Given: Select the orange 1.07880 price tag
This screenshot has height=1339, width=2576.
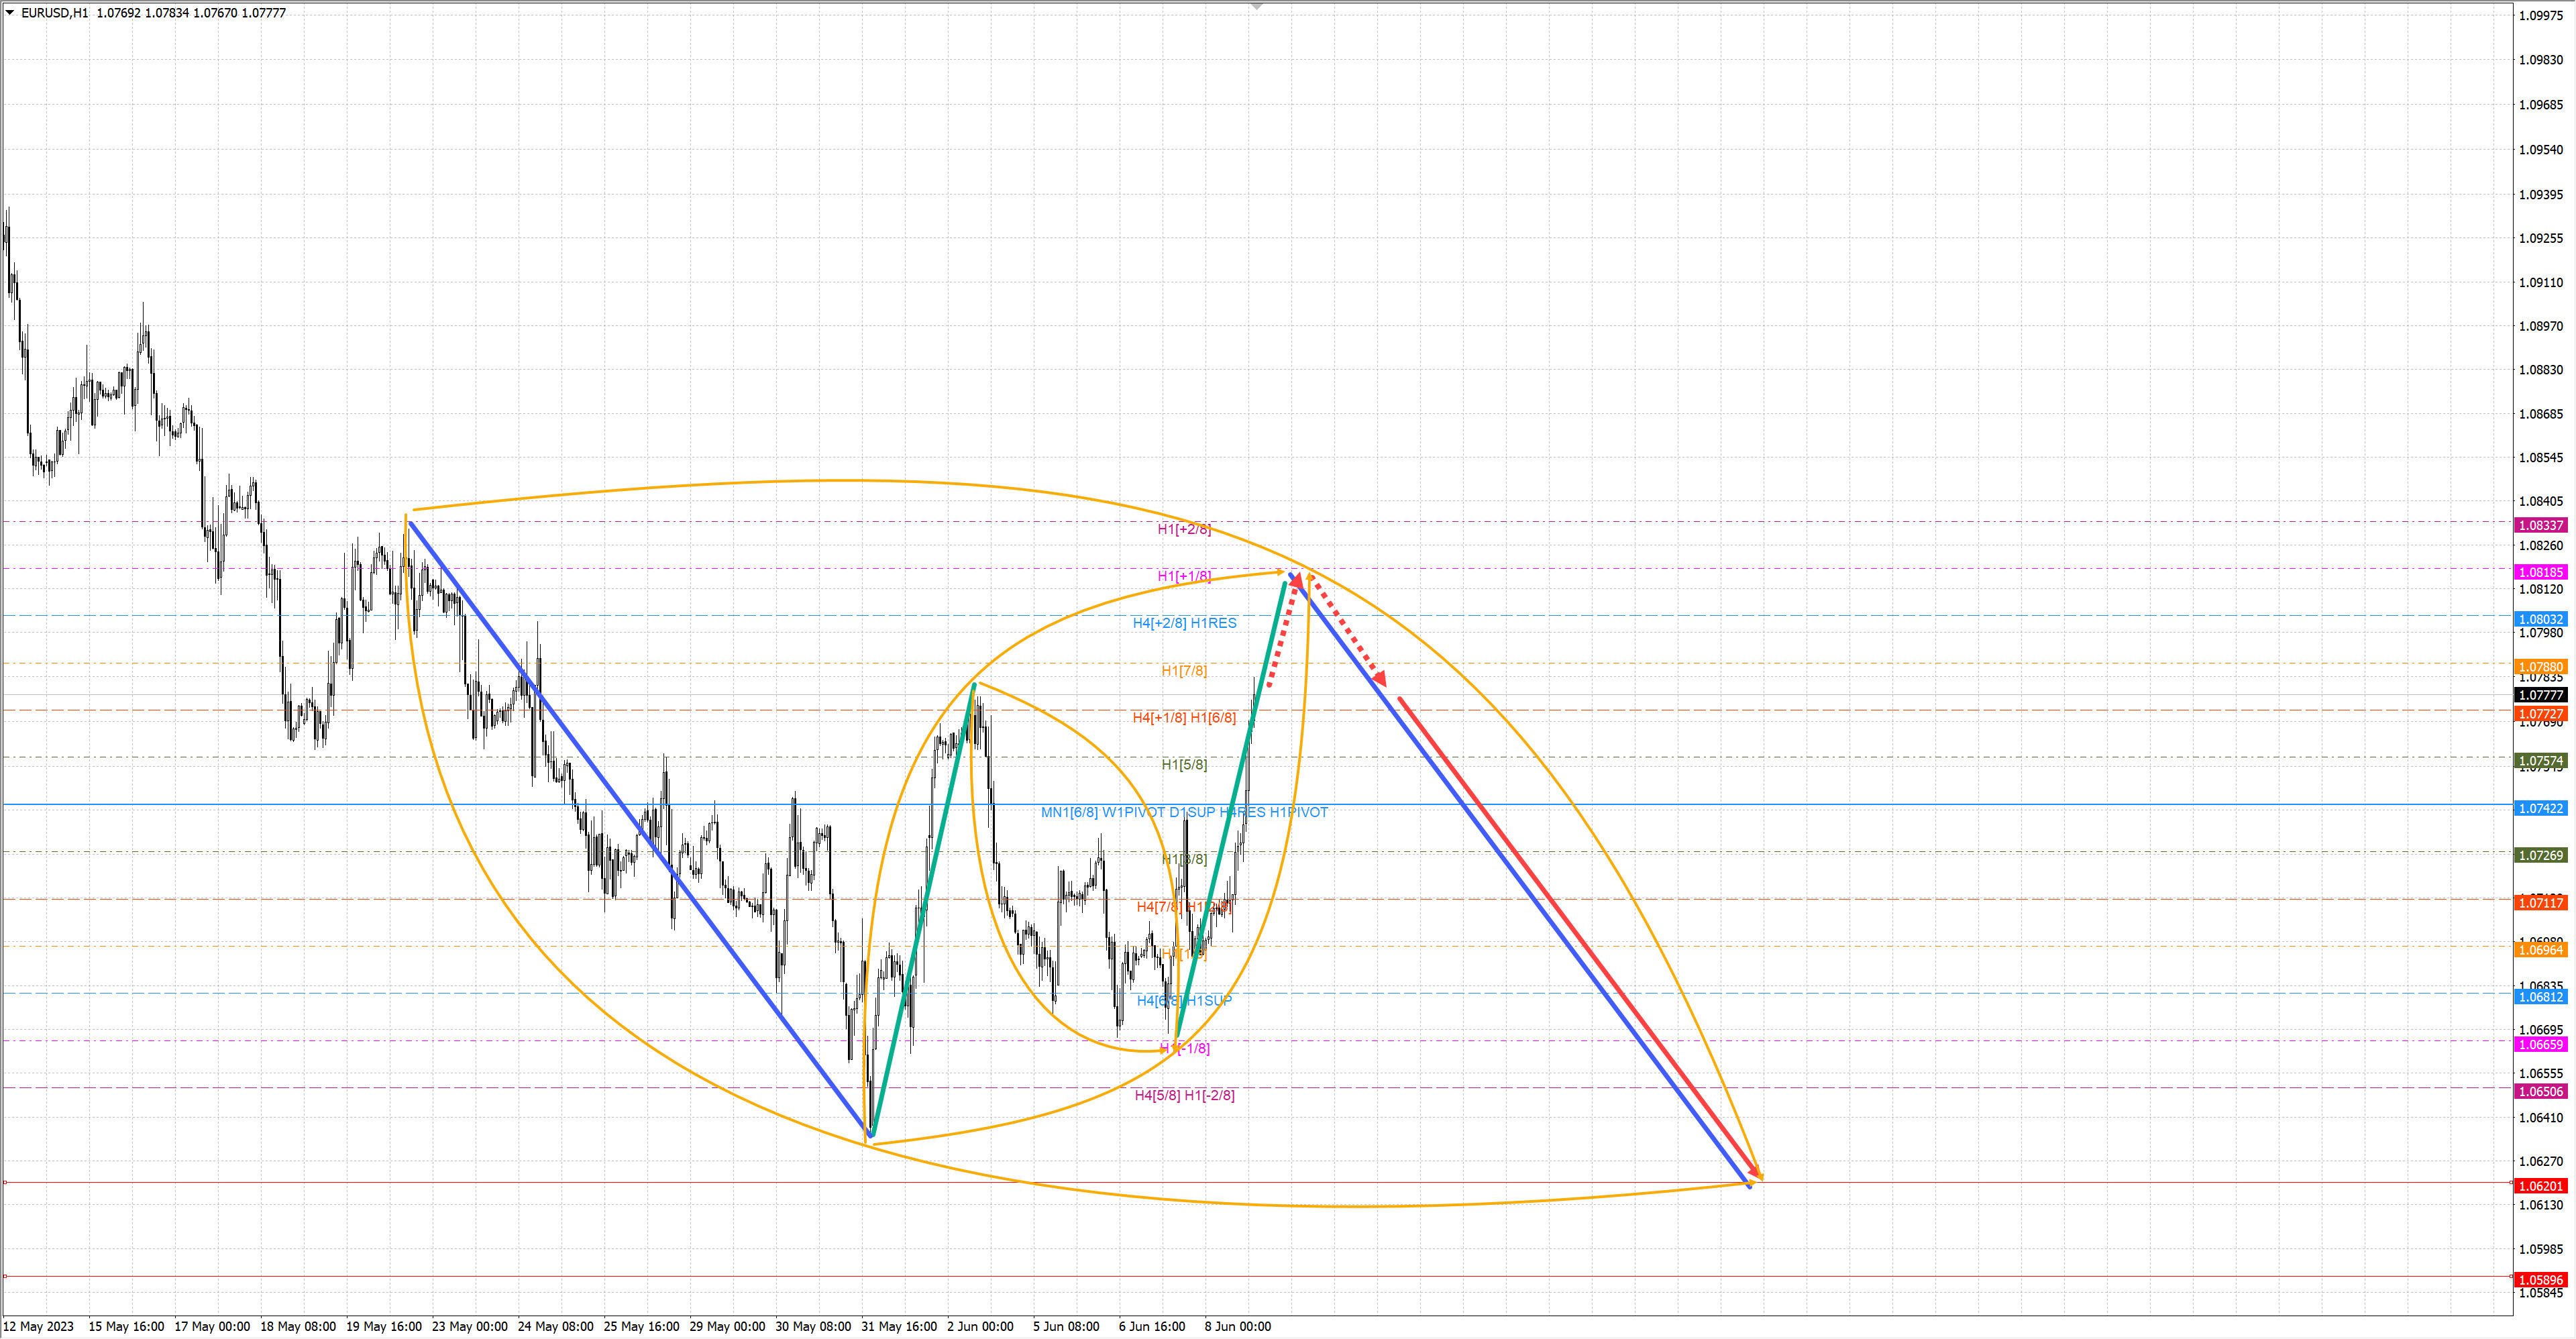Looking at the screenshot, I should [x=2540, y=666].
